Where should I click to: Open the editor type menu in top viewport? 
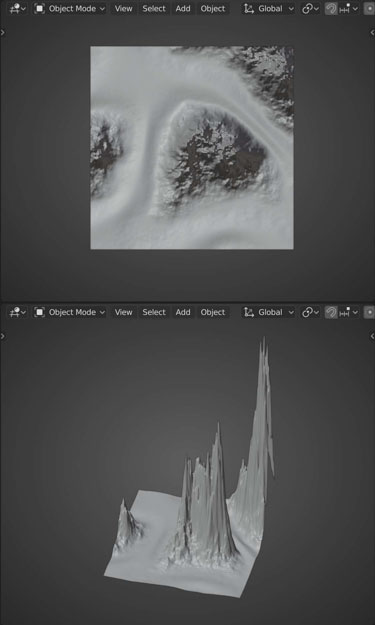(17, 8)
